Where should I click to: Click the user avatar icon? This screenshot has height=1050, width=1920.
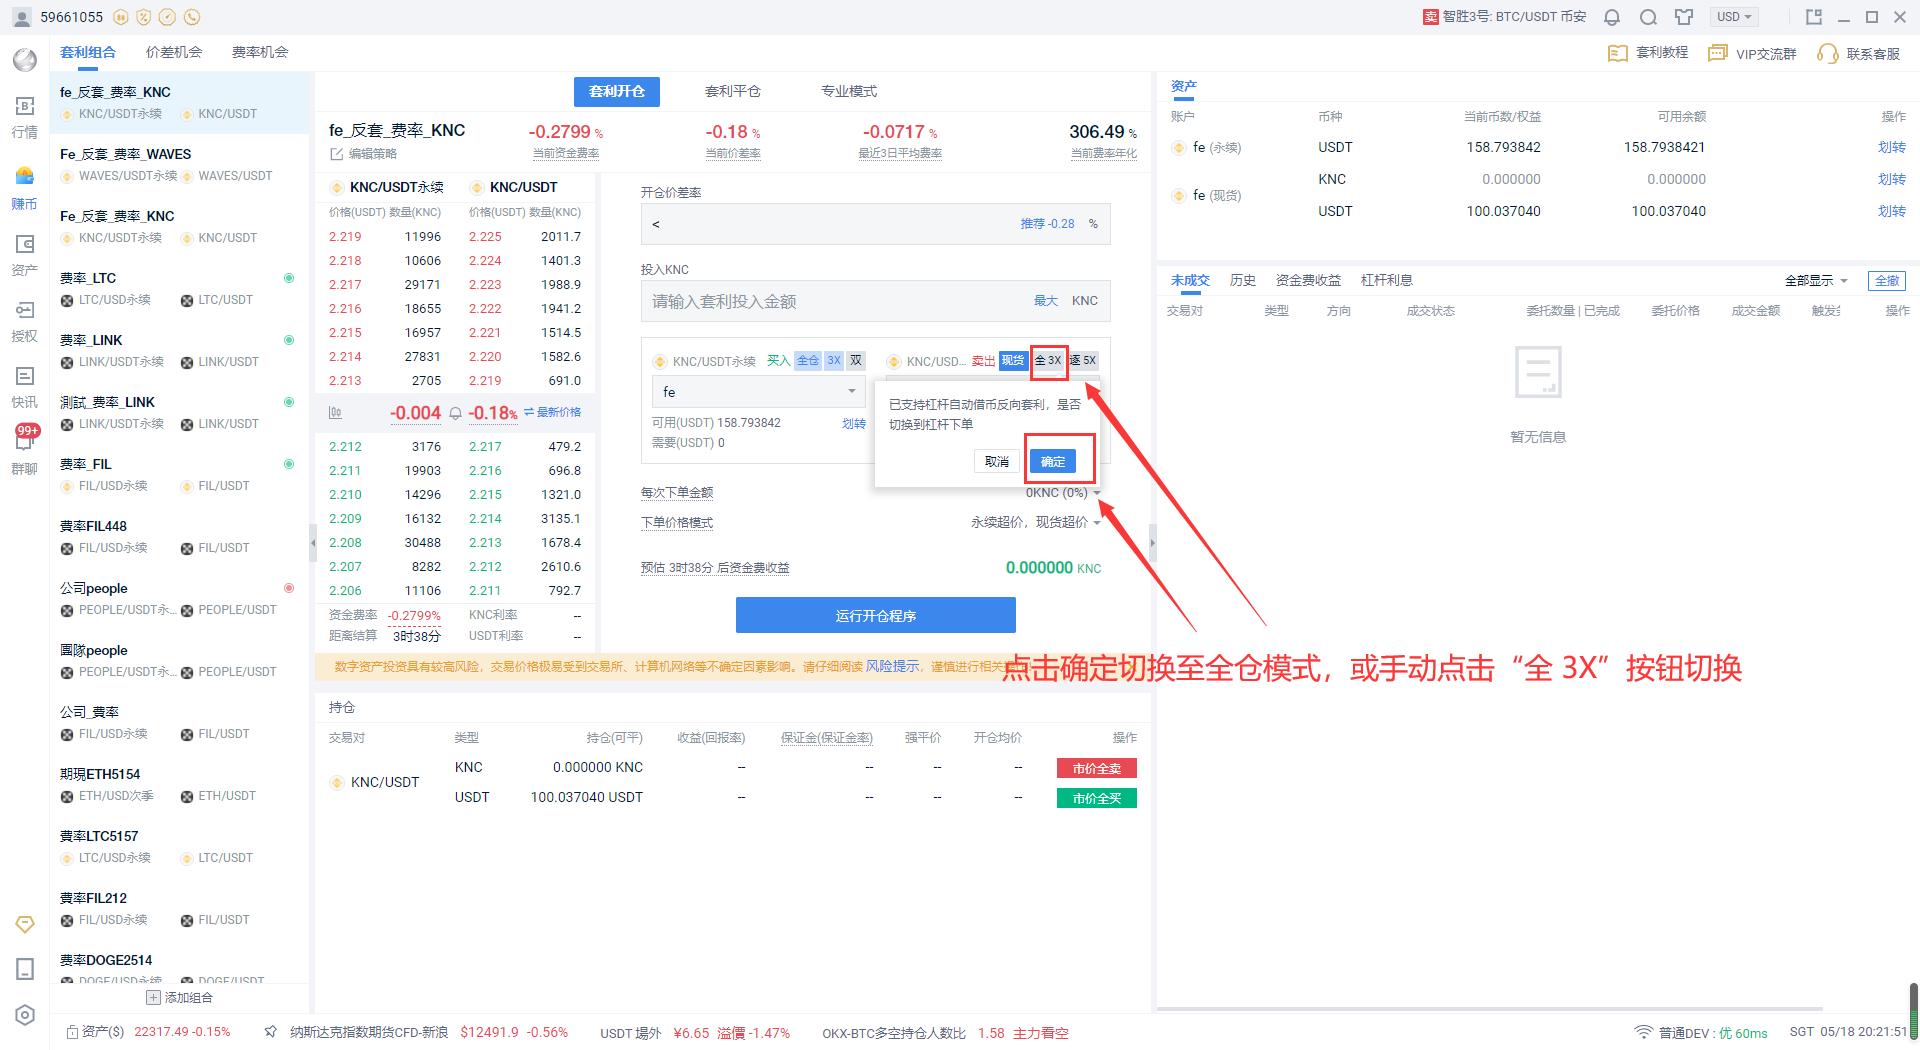[x=22, y=17]
